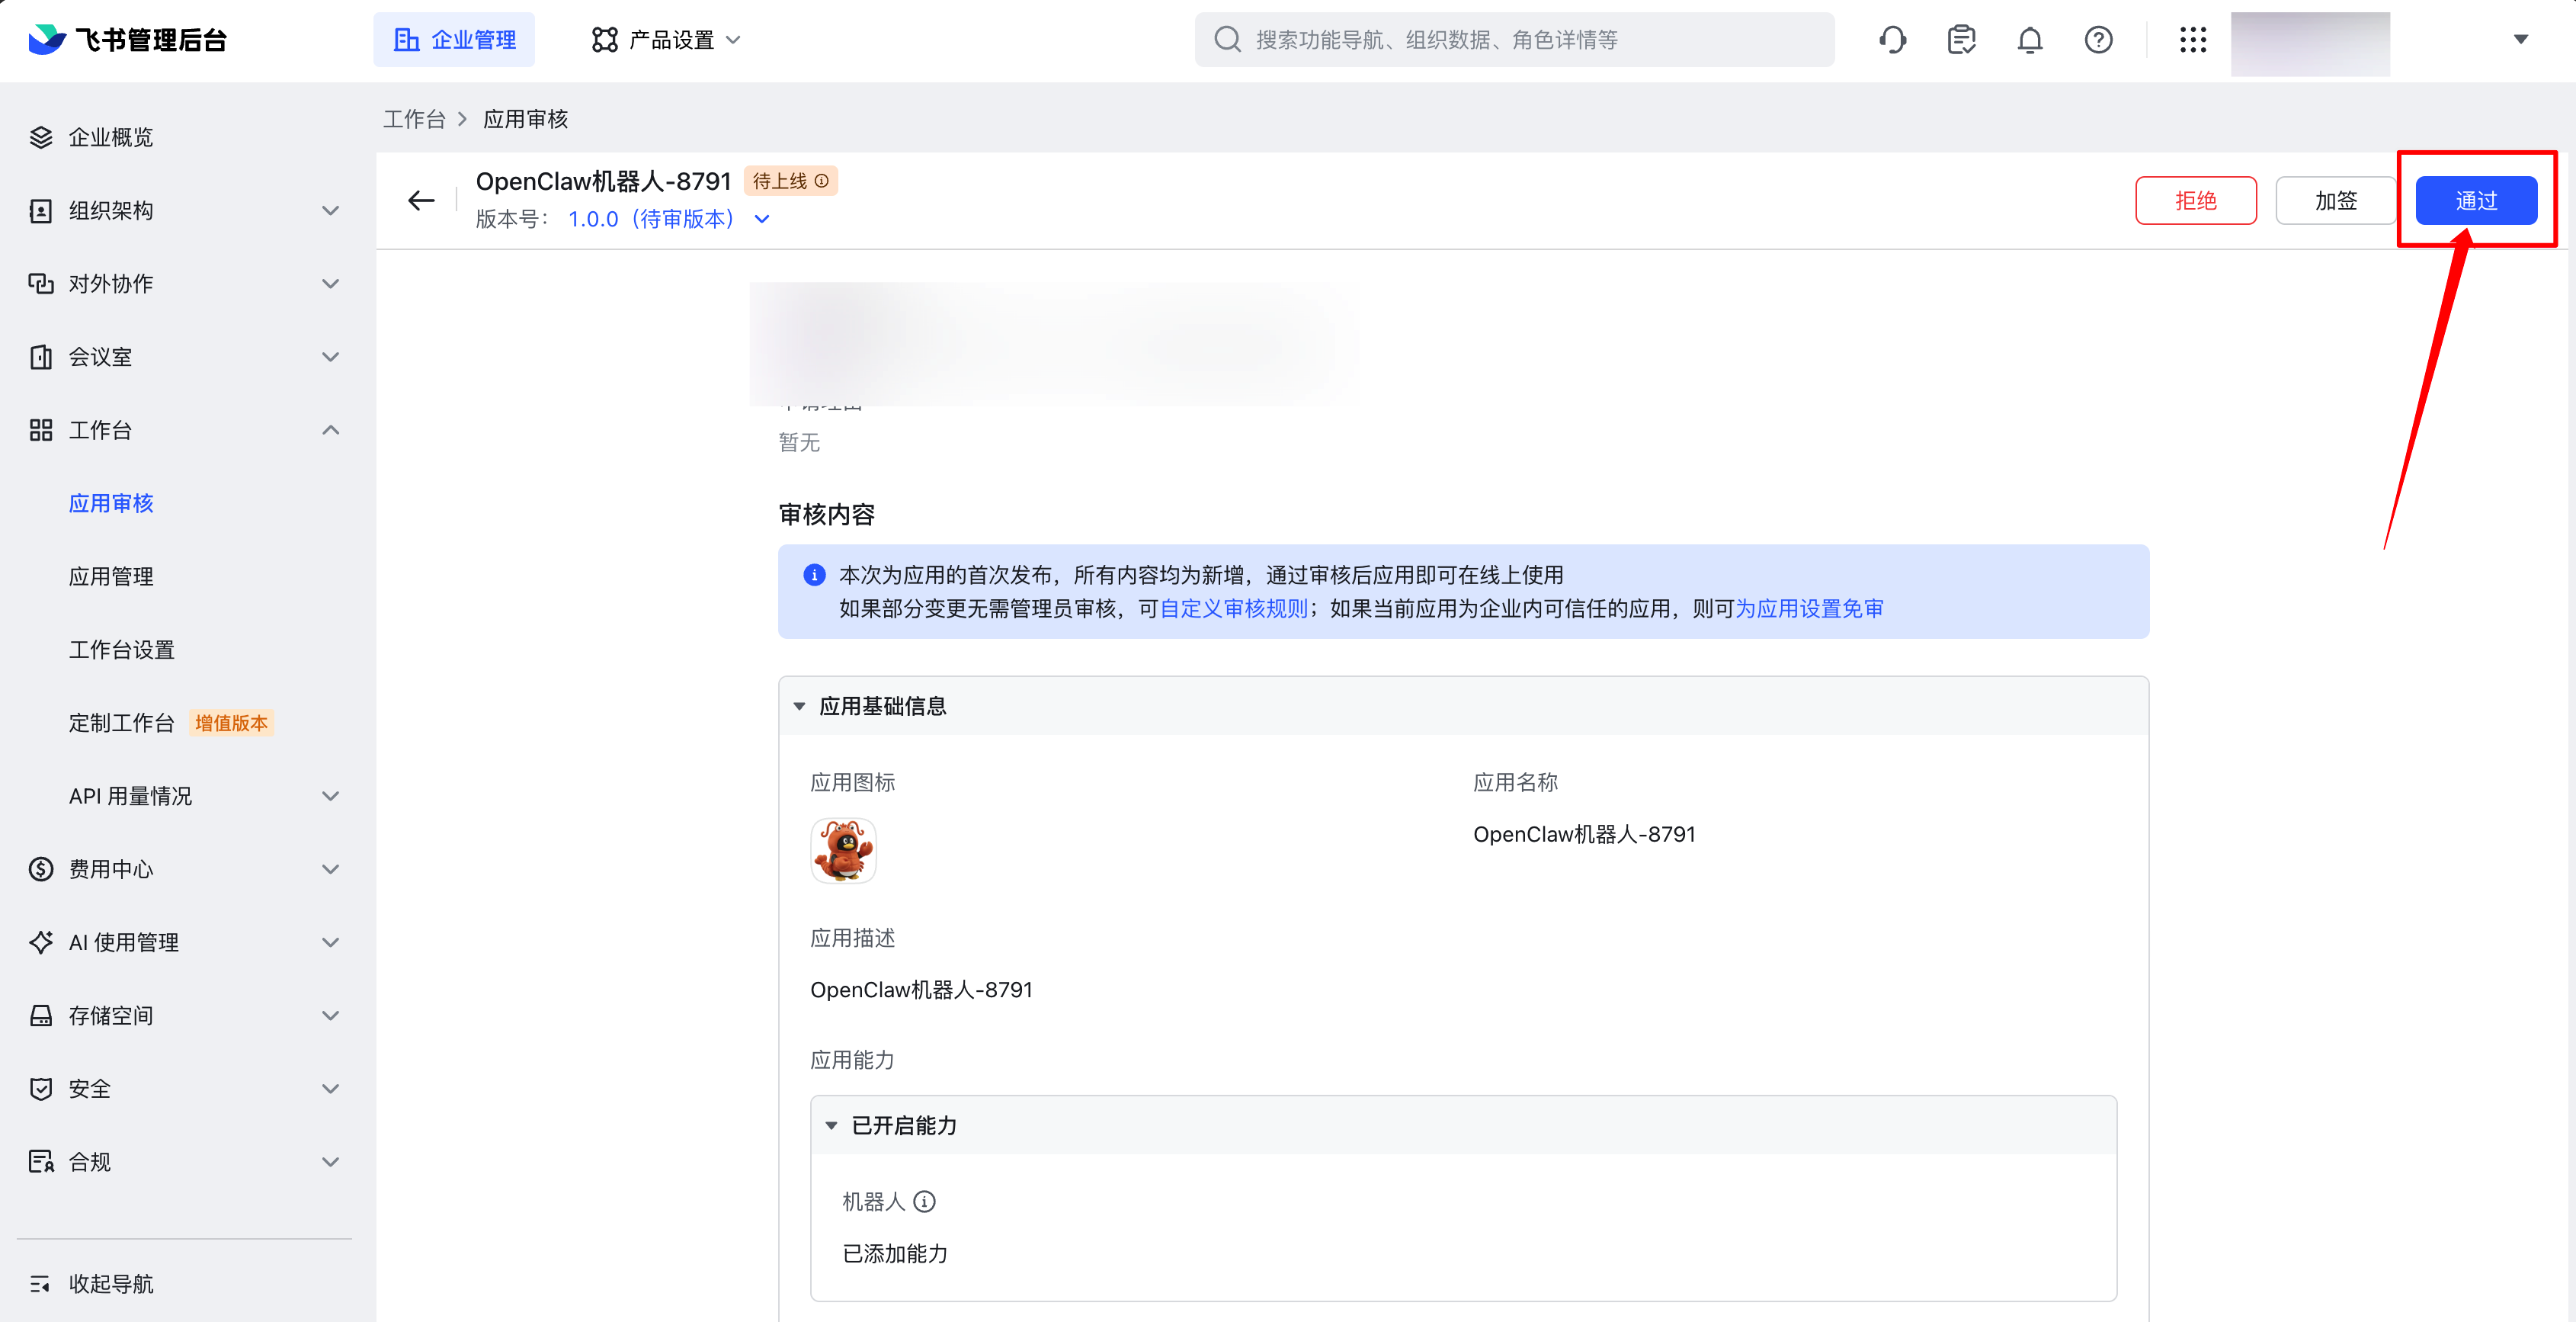Collapse the 应用基础信息 section
Image resolution: width=2576 pixels, height=1322 pixels.
pyautogui.click(x=799, y=705)
